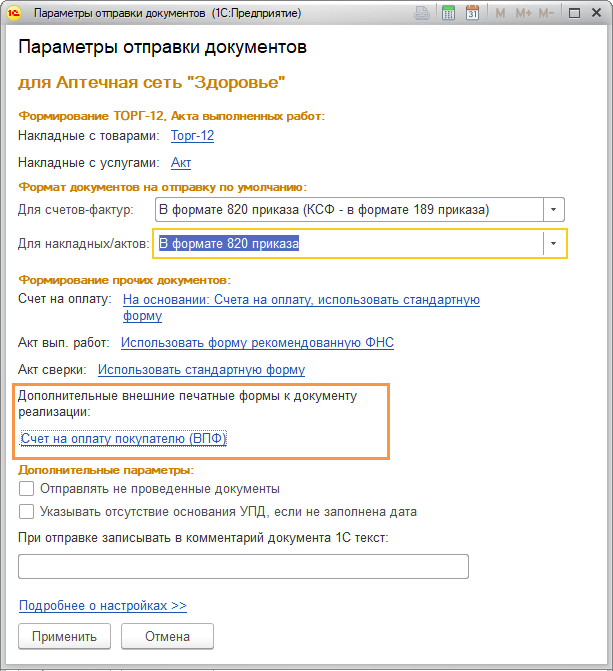613x671 pixels.
Task: Click the Формирование прочих документов heading
Action: pos(125,280)
